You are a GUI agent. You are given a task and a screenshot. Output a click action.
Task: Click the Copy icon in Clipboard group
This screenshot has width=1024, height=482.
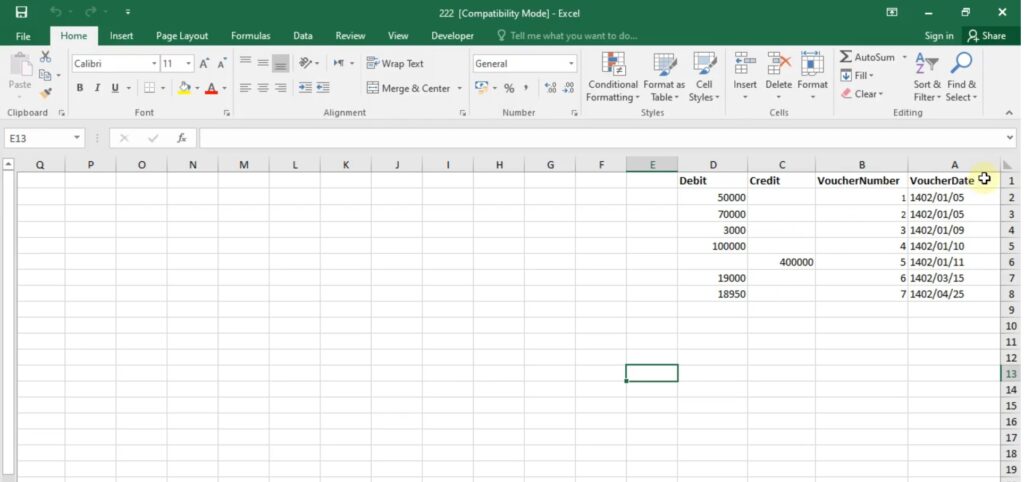(45, 75)
